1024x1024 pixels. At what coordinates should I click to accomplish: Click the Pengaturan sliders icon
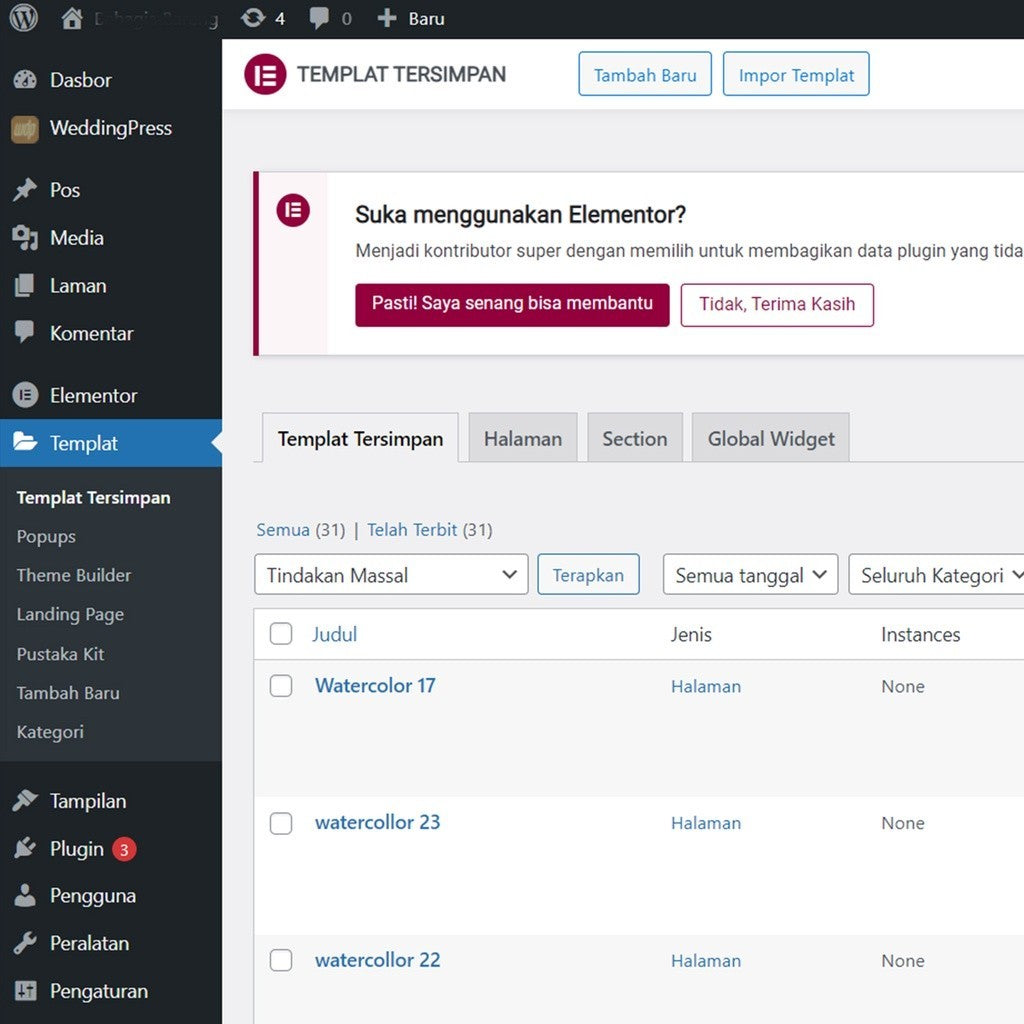click(25, 991)
